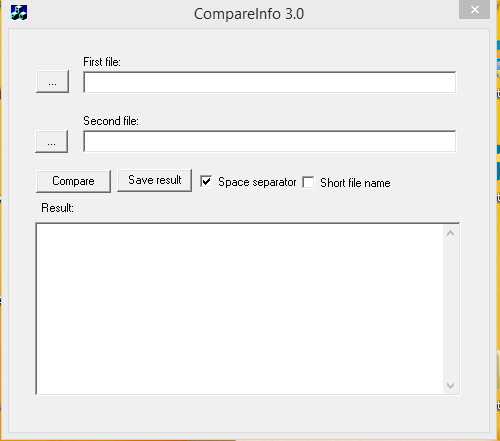Image resolution: width=500 pixels, height=441 pixels.
Task: Click the Result scrollbar up arrow
Action: pos(451,233)
